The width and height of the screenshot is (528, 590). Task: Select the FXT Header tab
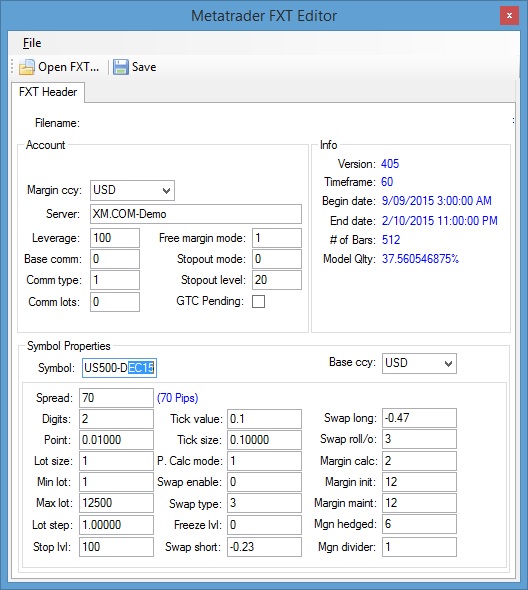(x=48, y=92)
